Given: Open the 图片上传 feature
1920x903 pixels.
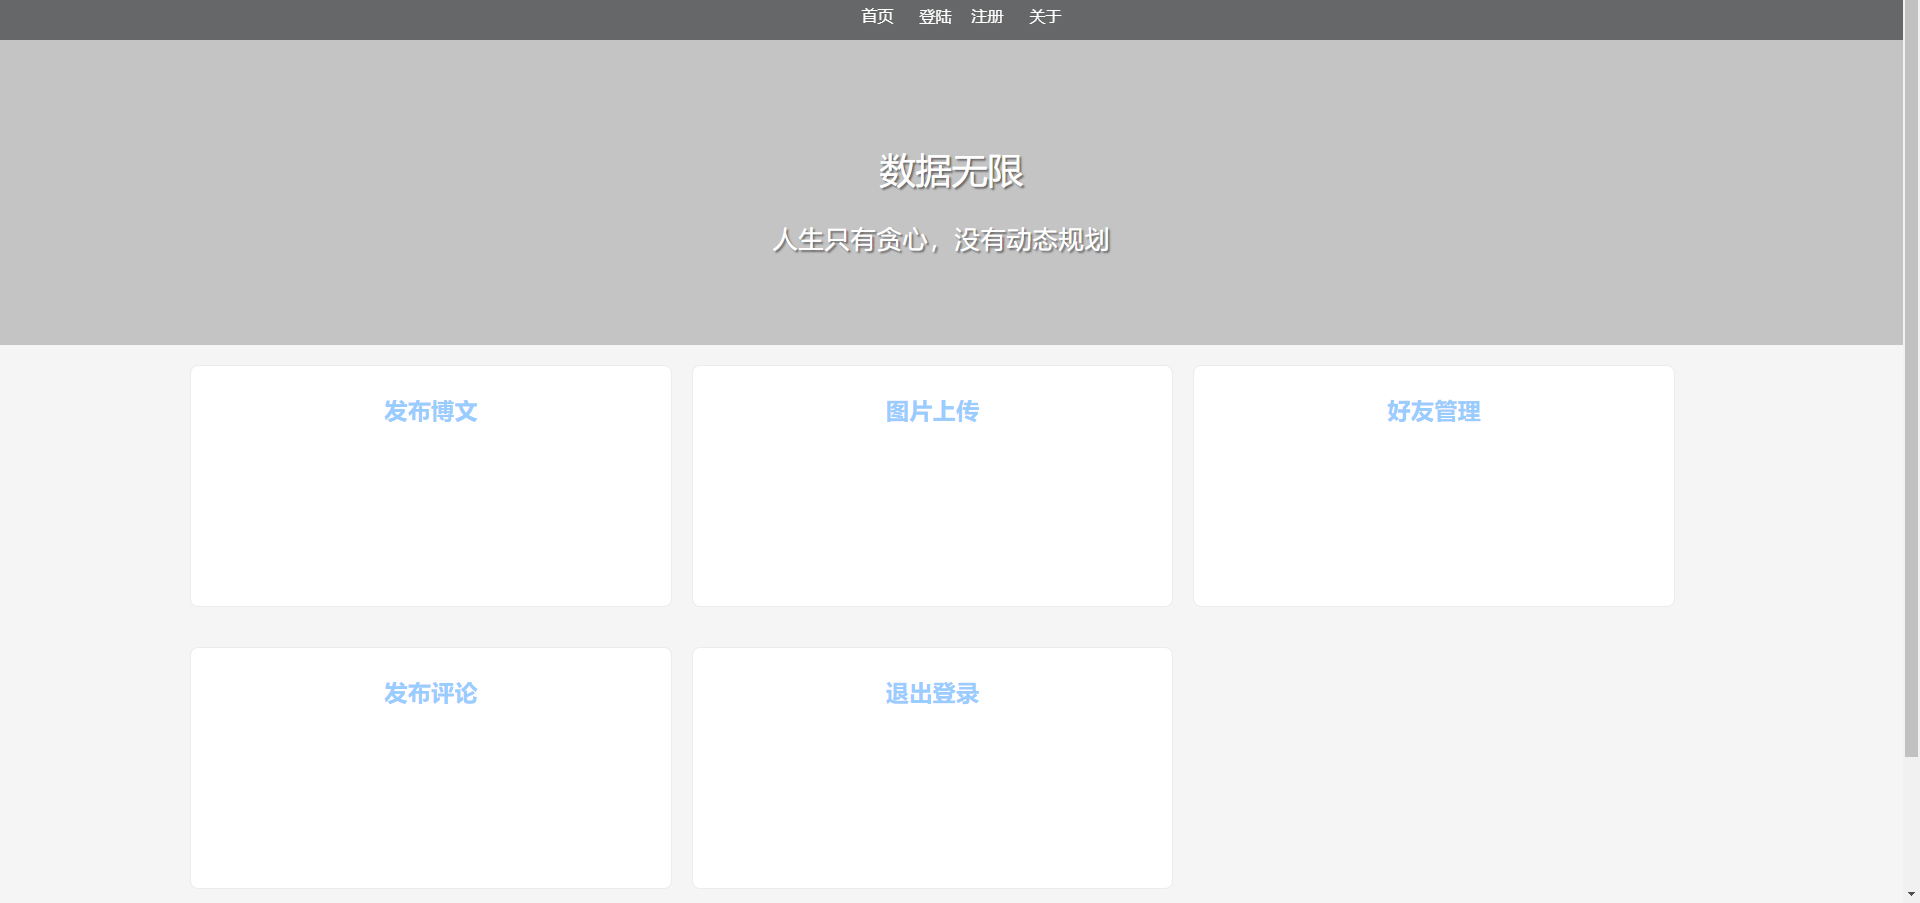Looking at the screenshot, I should coord(931,412).
